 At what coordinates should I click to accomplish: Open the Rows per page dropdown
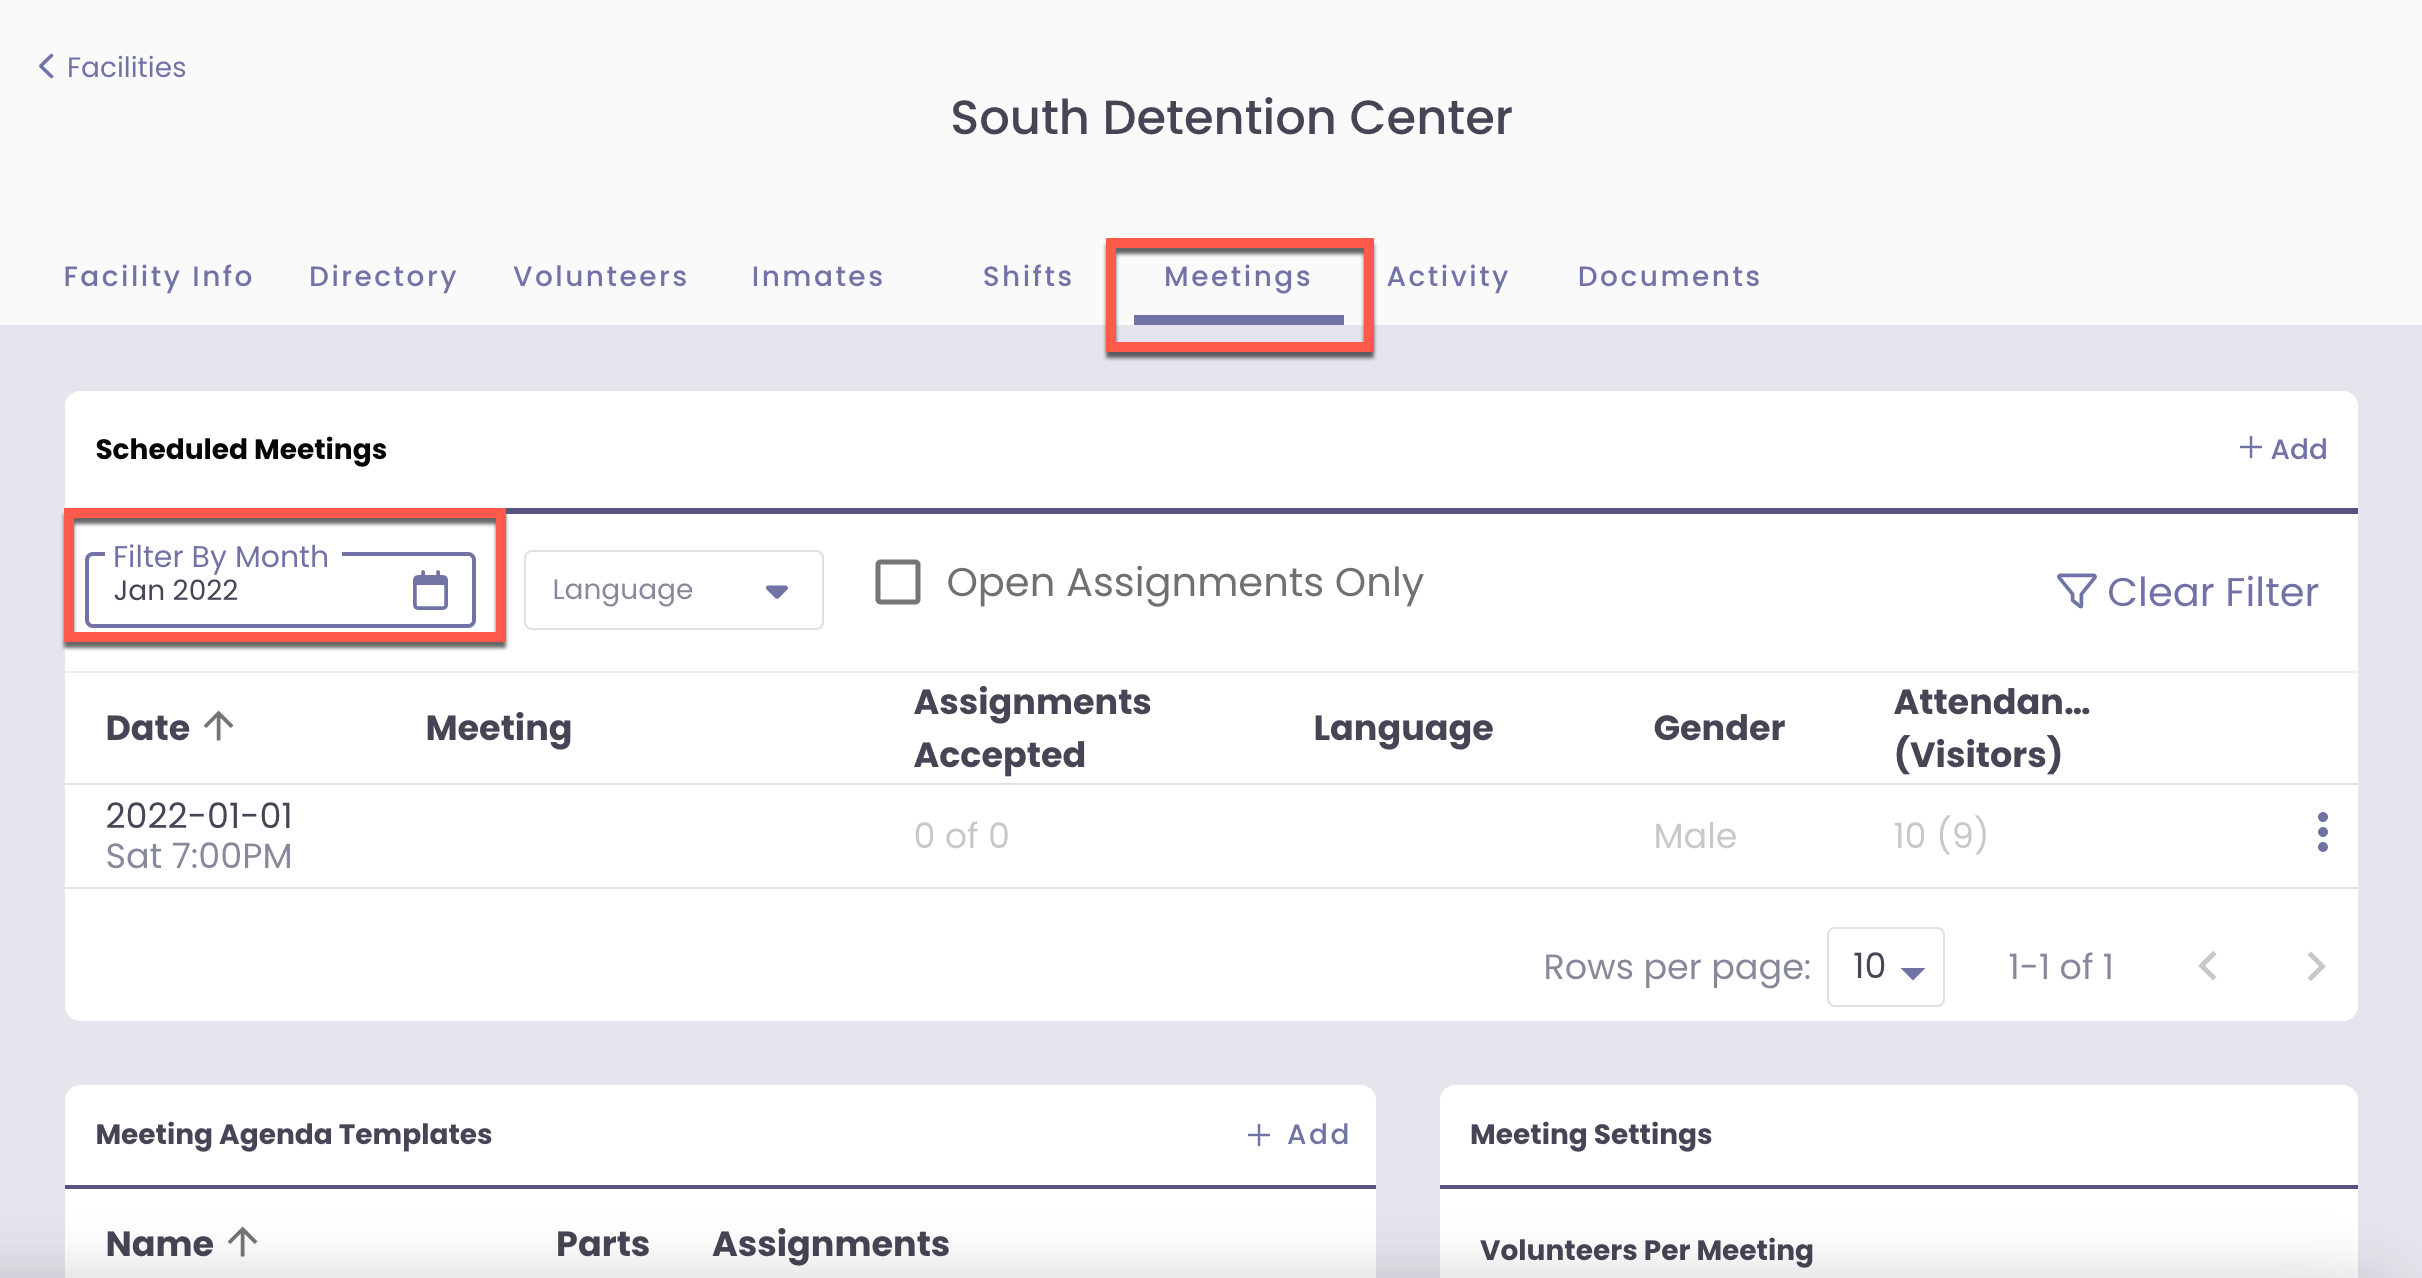pyautogui.click(x=1885, y=966)
